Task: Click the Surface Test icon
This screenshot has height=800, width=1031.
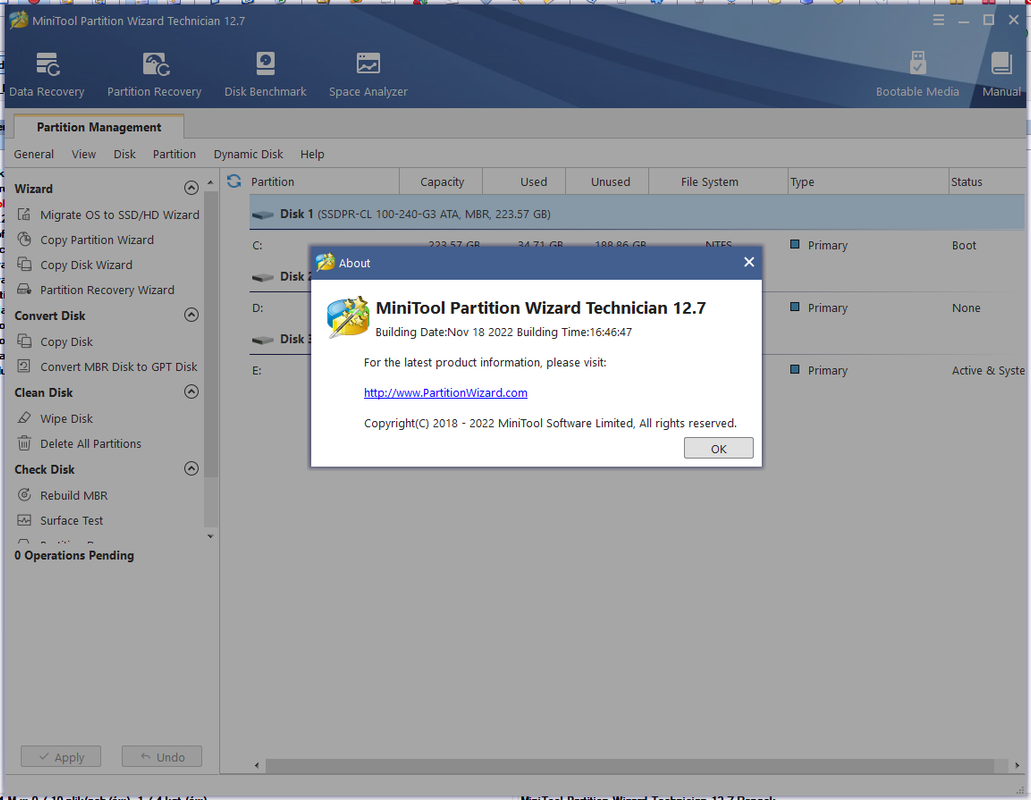Action: (24, 520)
